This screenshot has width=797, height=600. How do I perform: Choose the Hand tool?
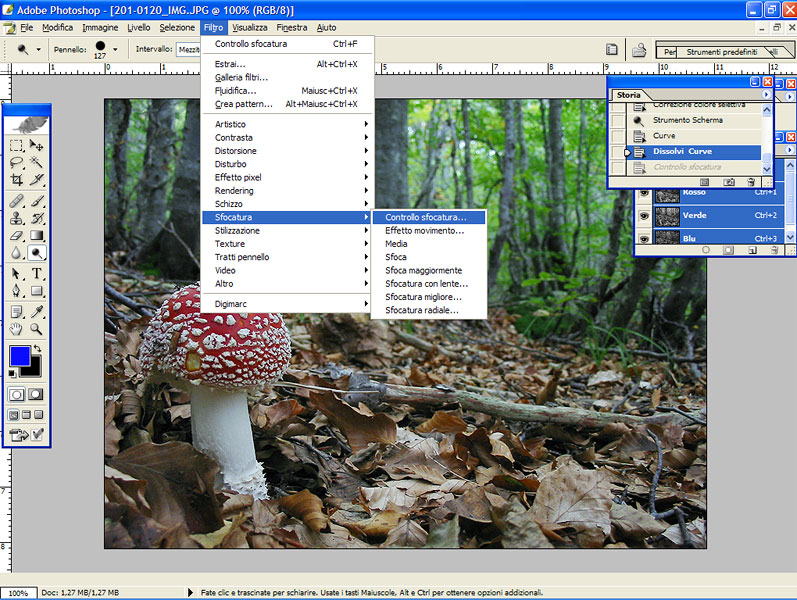tap(16, 329)
